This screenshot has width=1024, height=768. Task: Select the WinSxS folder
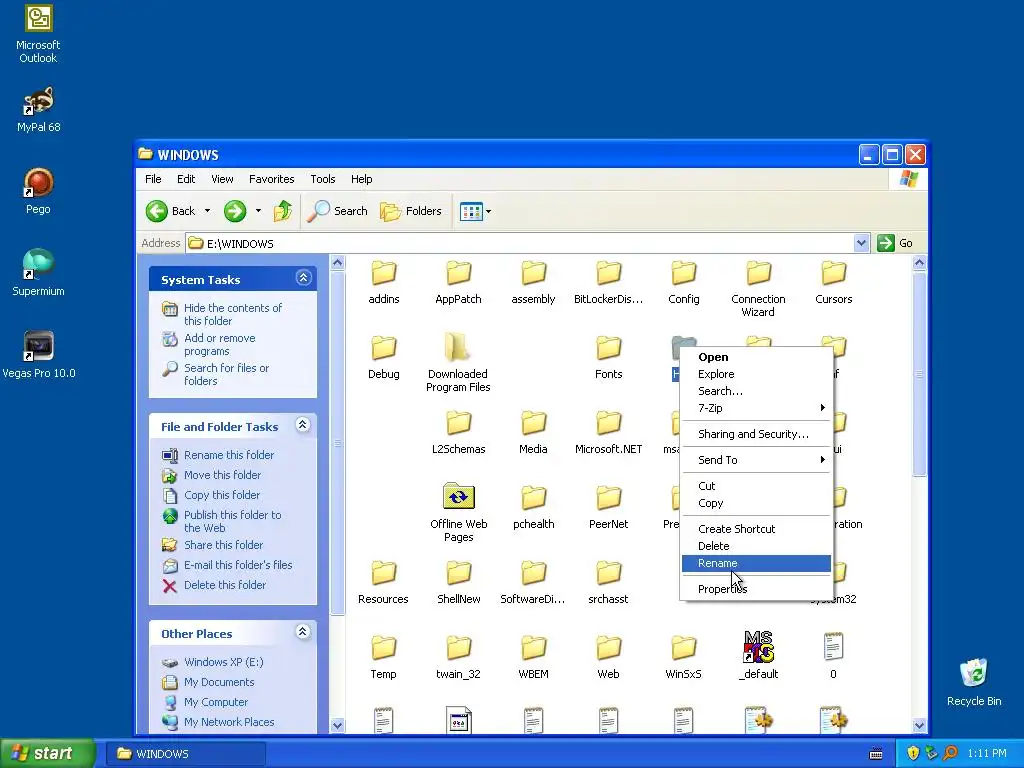(x=683, y=658)
